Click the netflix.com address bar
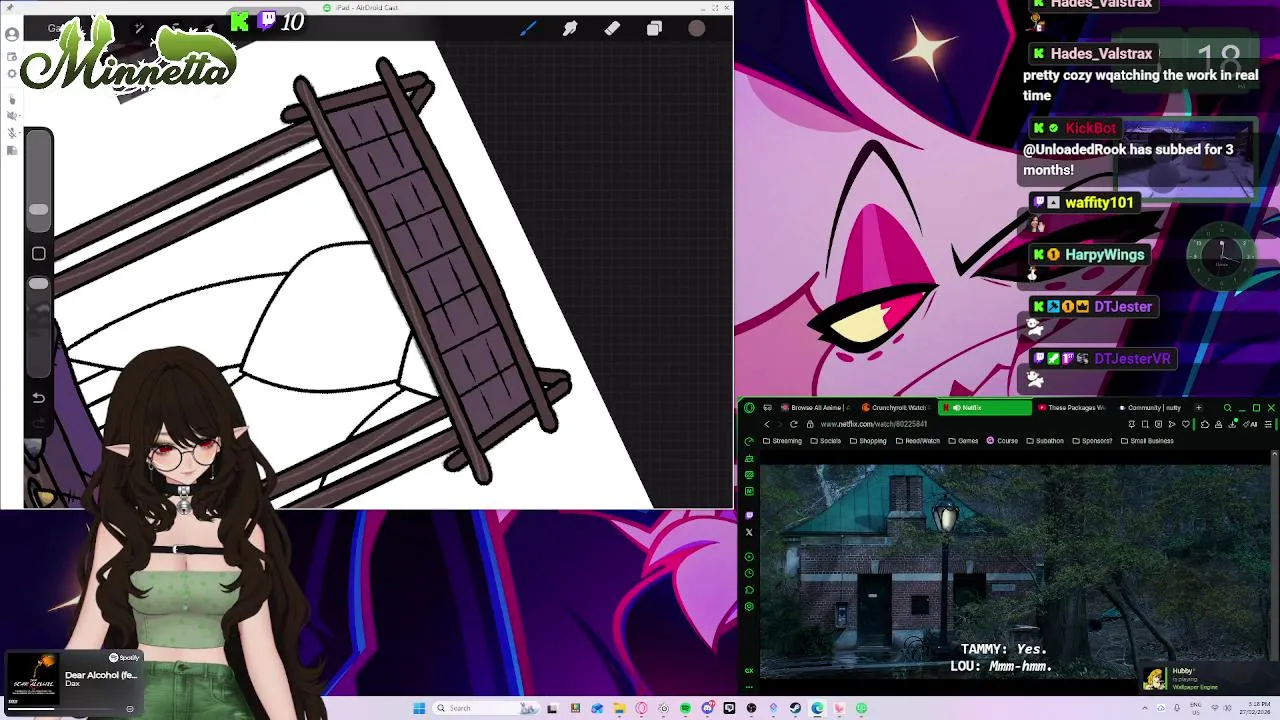The height and width of the screenshot is (720, 1280). 875,424
